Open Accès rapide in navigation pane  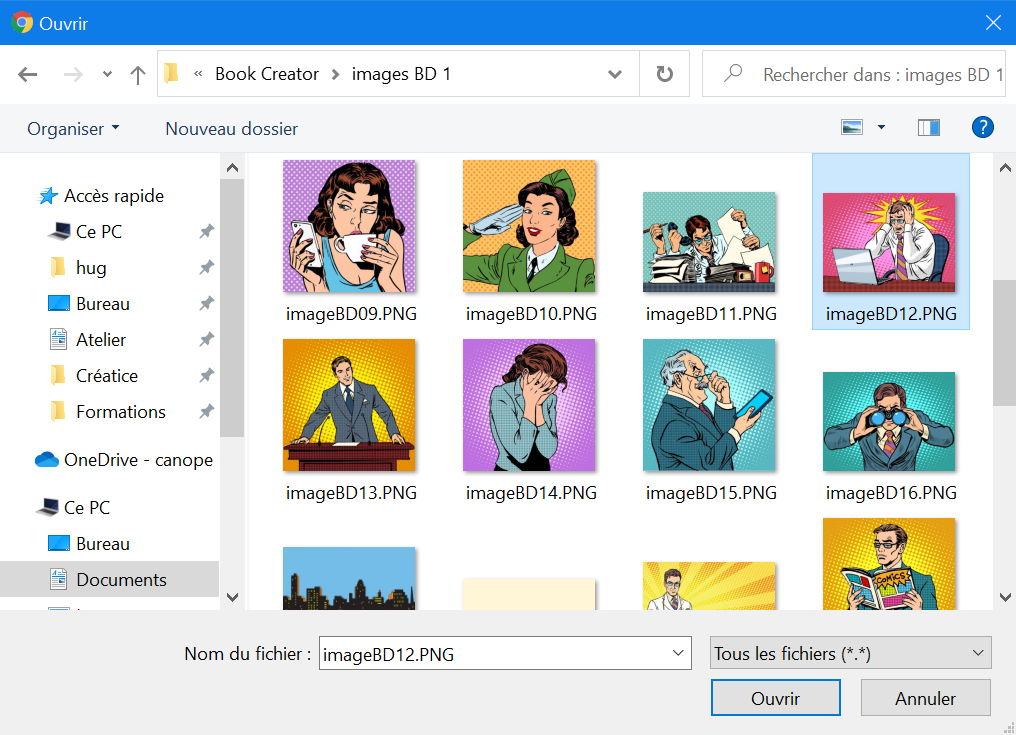pyautogui.click(x=113, y=196)
